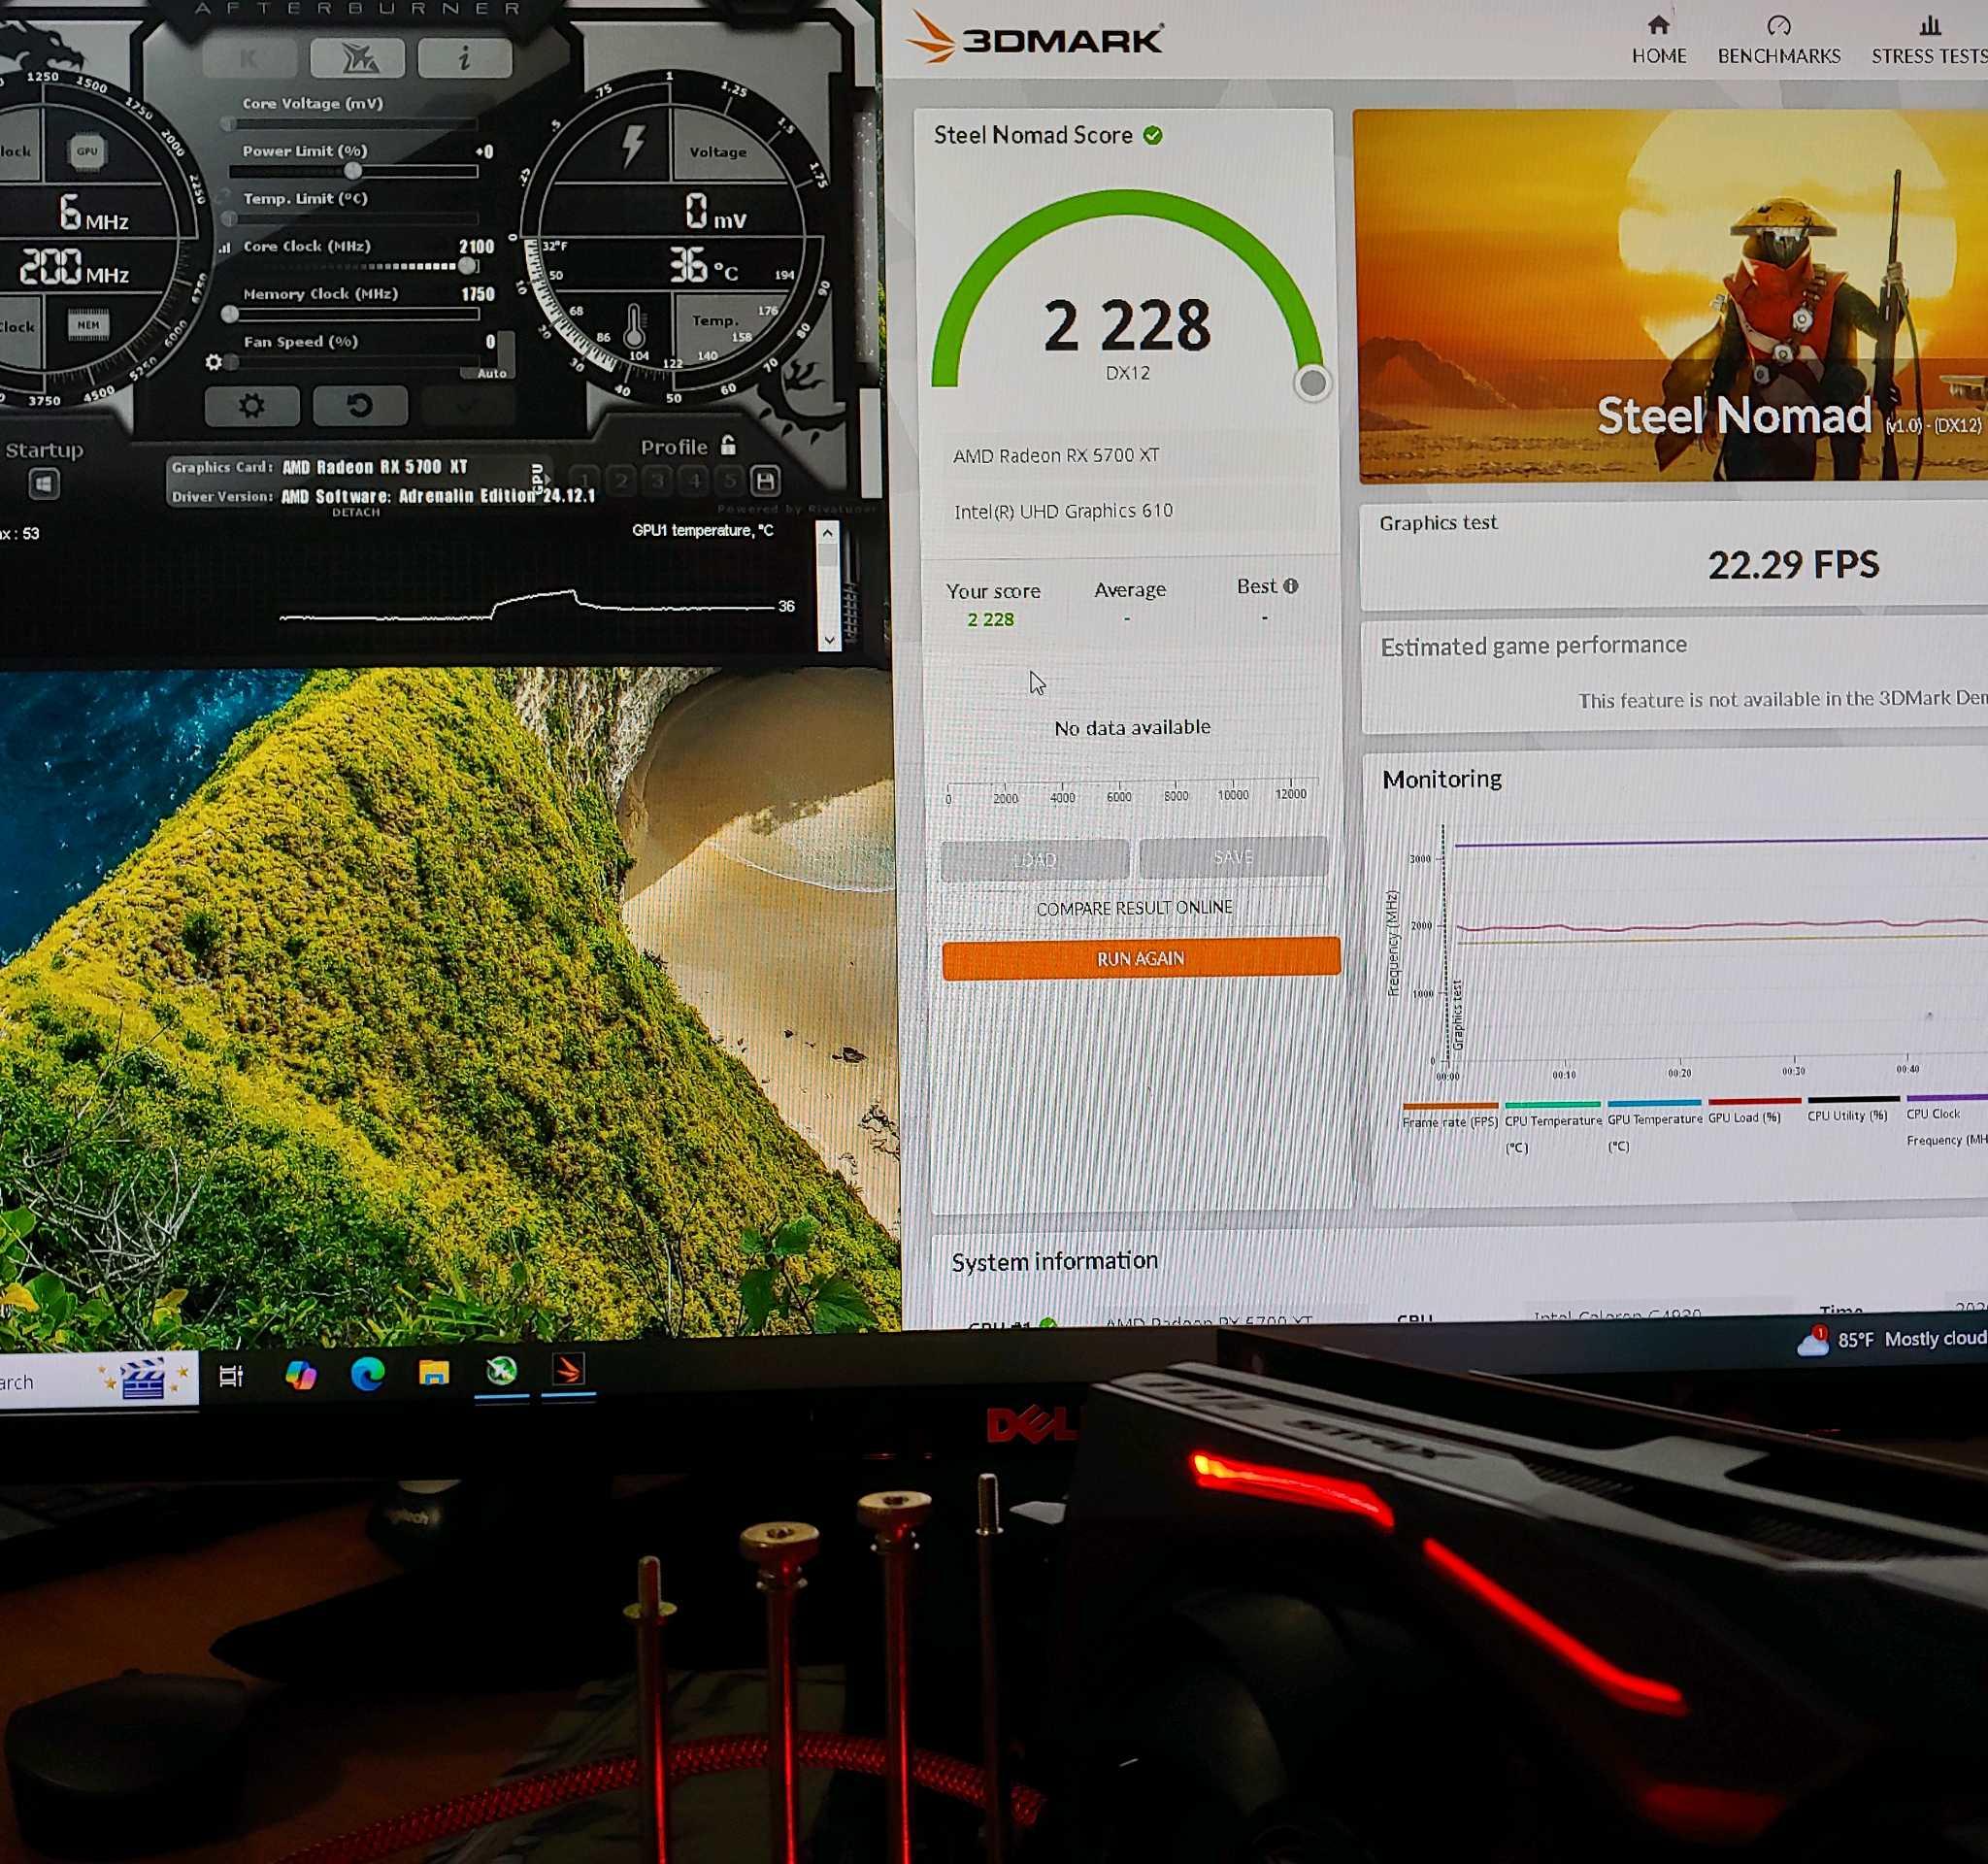Toggle the CPU Temperature legend entry

click(x=1552, y=1127)
